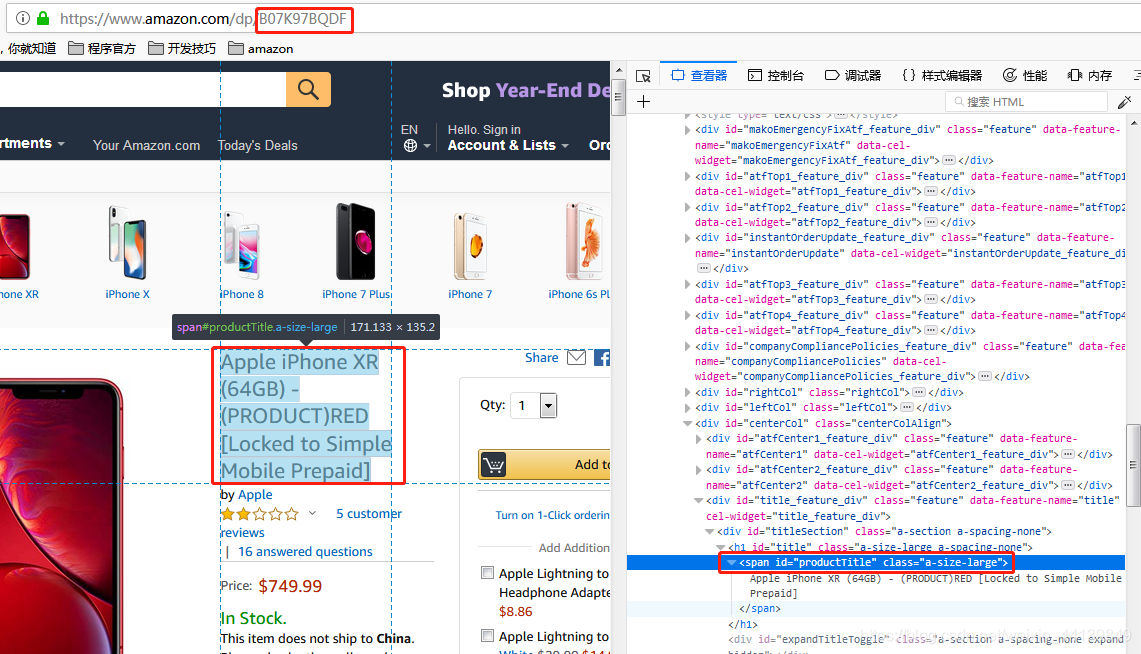Click the 搜索 HTML search field
The image size is (1141, 654).
click(x=1026, y=102)
